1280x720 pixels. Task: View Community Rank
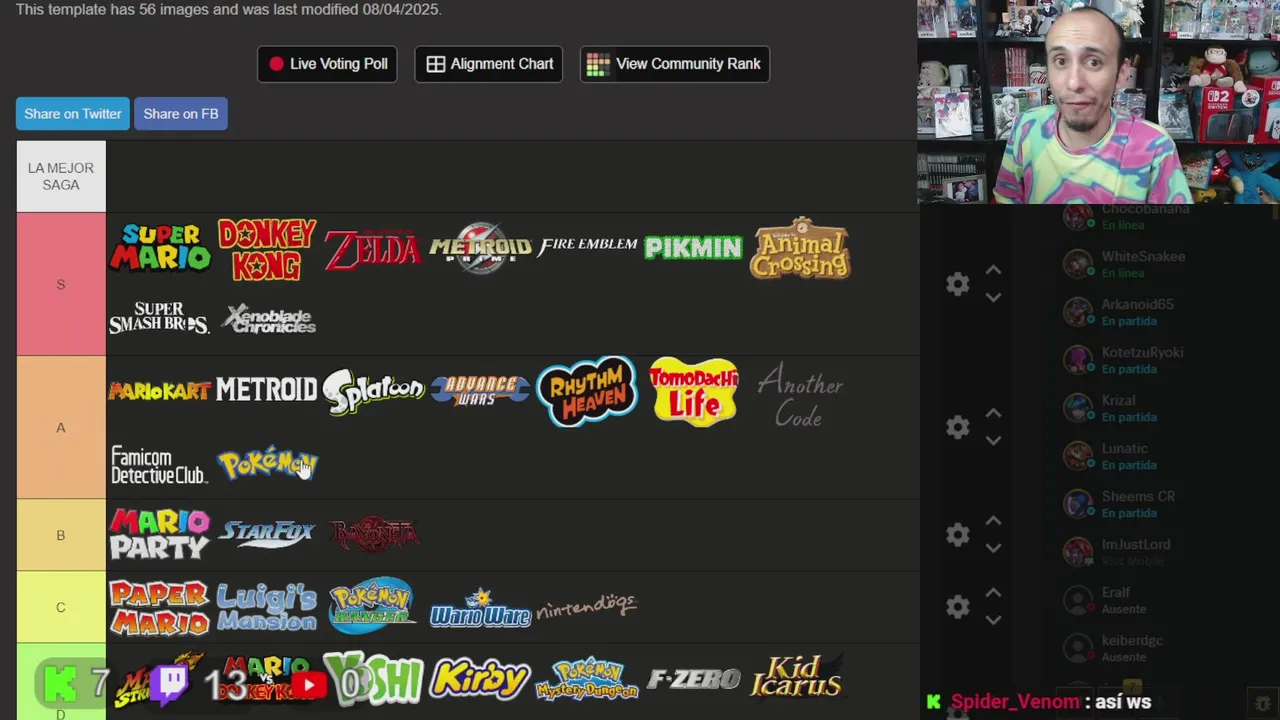coord(675,64)
